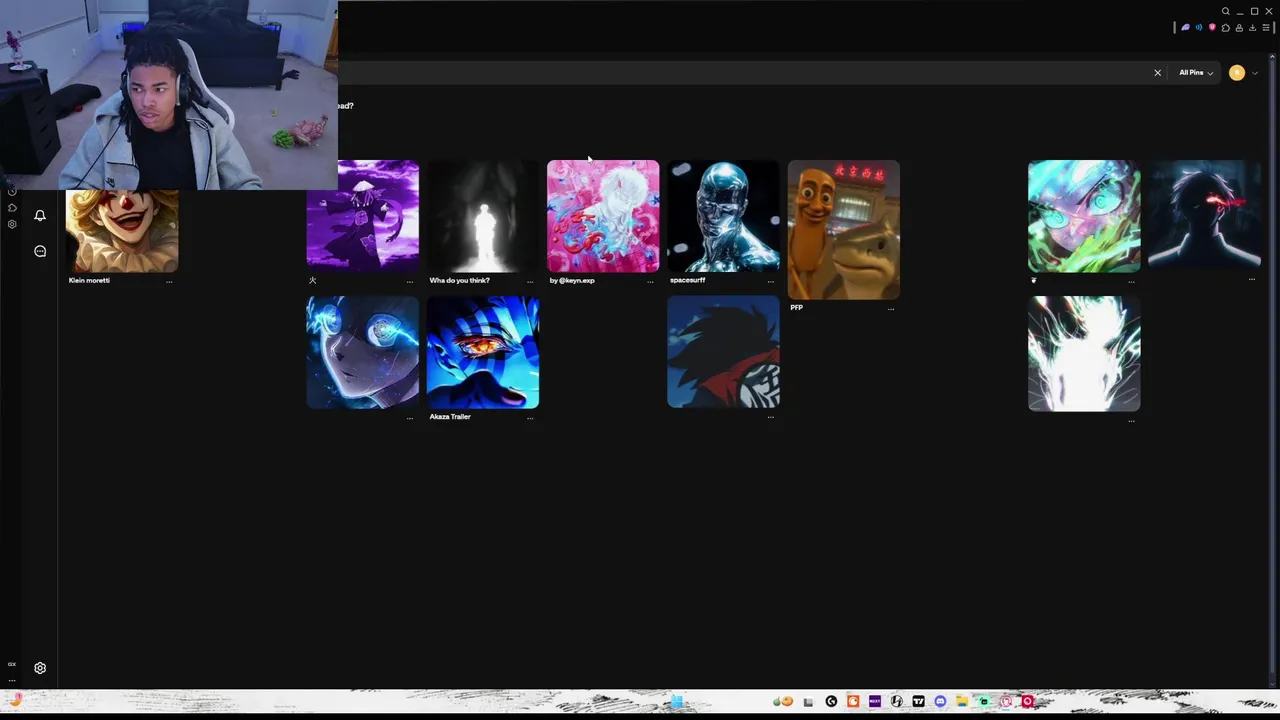Open the browser easy setup menu icon
Image resolution: width=1280 pixels, height=720 pixels.
click(1266, 28)
